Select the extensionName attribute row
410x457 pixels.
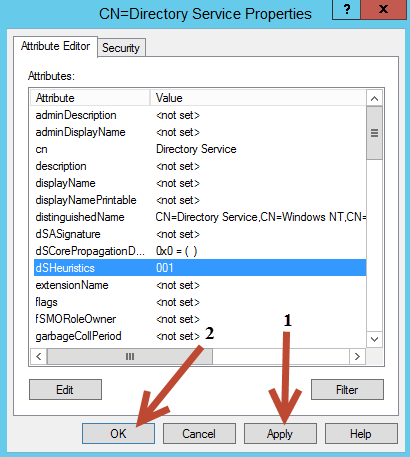click(x=200, y=285)
